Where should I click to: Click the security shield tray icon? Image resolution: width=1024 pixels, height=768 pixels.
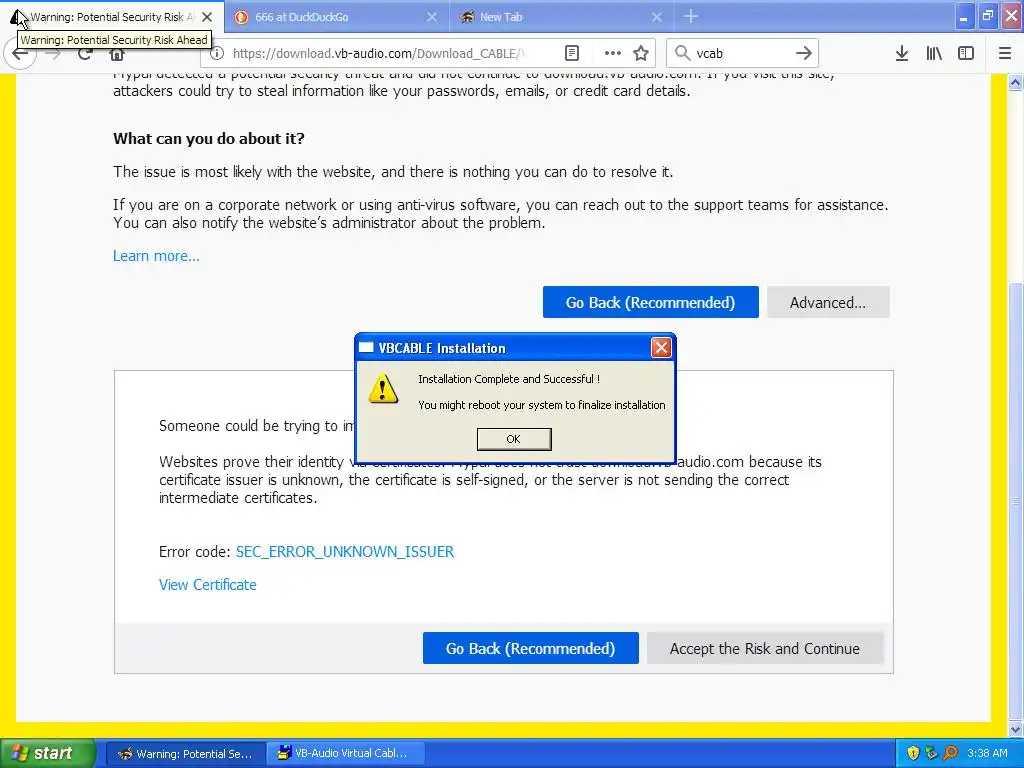pos(913,753)
